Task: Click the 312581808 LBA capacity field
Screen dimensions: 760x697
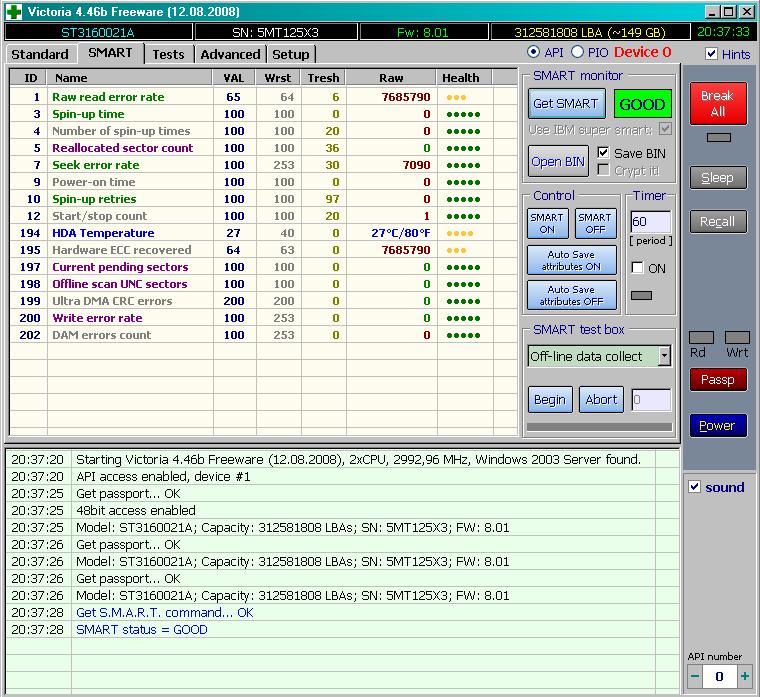Action: [590, 32]
